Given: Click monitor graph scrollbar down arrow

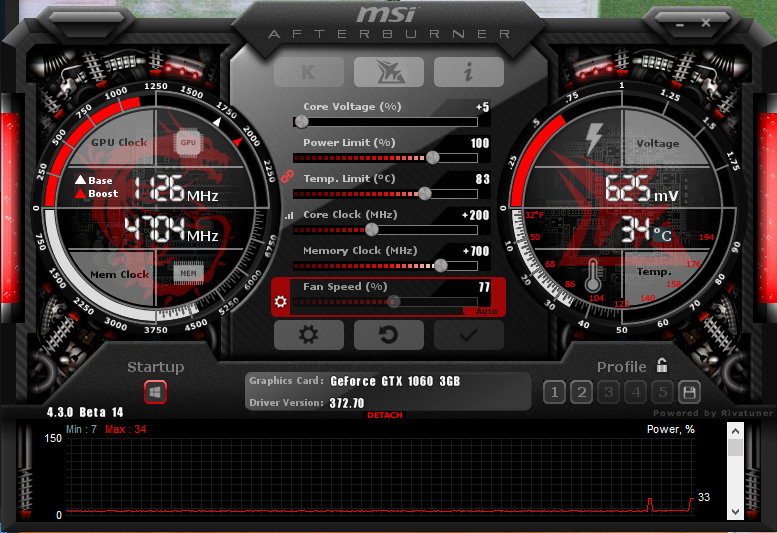Looking at the screenshot, I should (x=735, y=512).
